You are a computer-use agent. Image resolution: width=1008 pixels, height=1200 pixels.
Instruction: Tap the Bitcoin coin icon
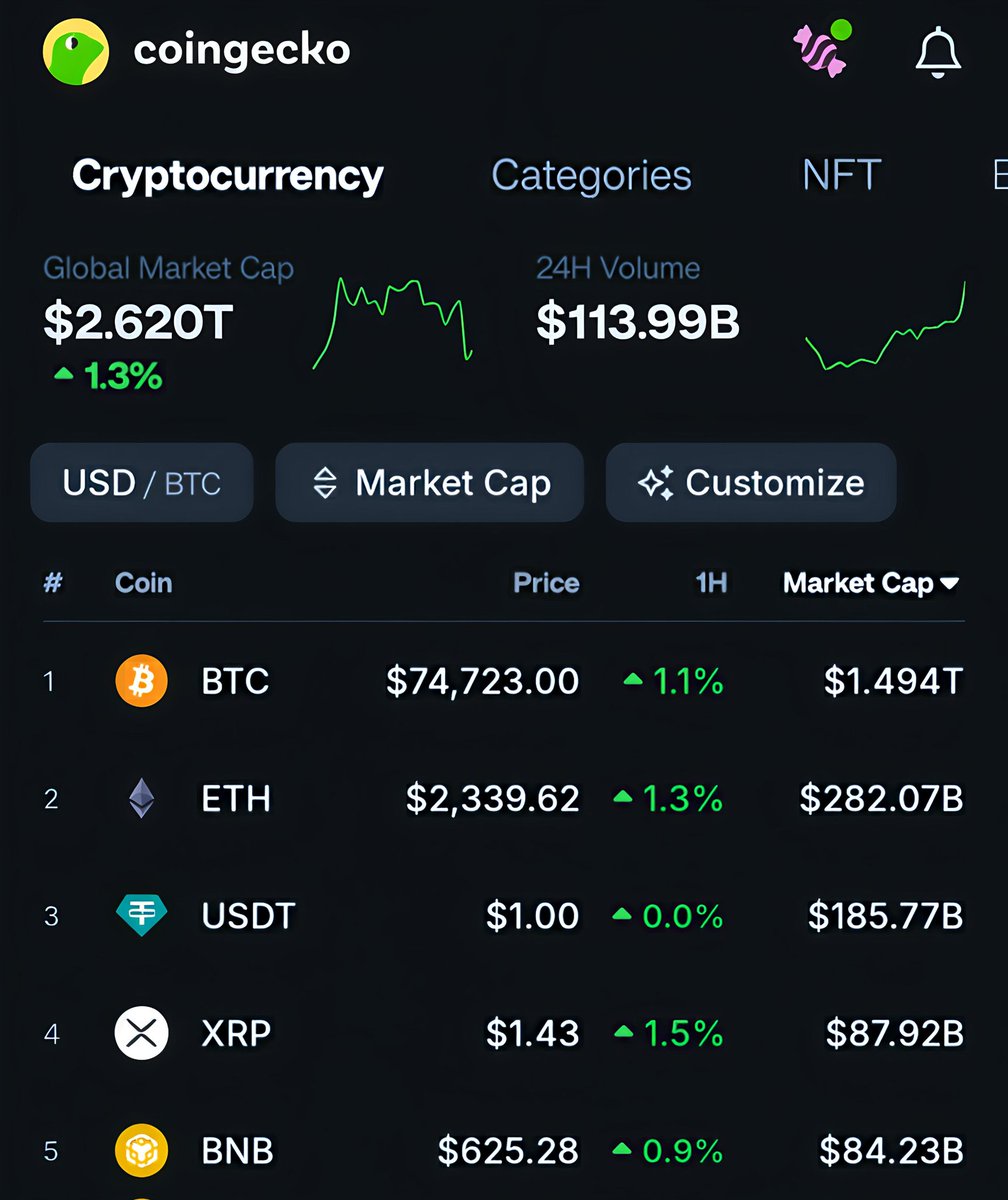tap(141, 681)
